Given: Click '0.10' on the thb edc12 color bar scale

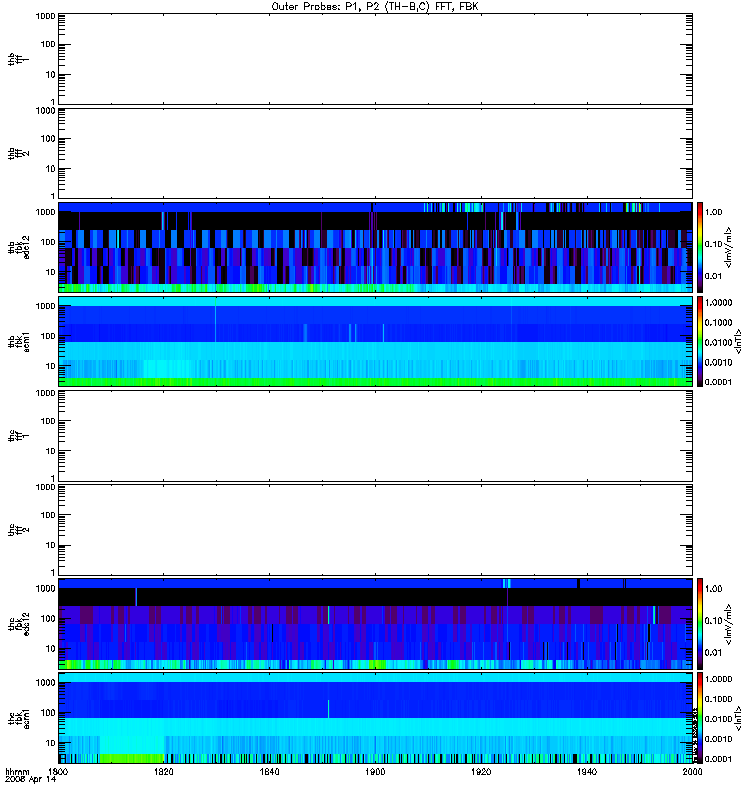Looking at the screenshot, I should pos(713,244).
